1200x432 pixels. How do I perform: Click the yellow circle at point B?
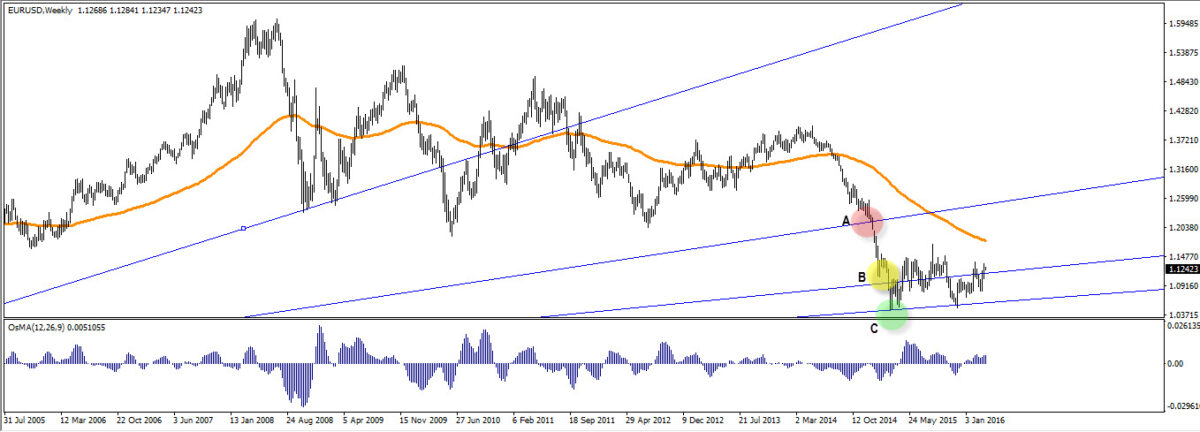tap(884, 274)
